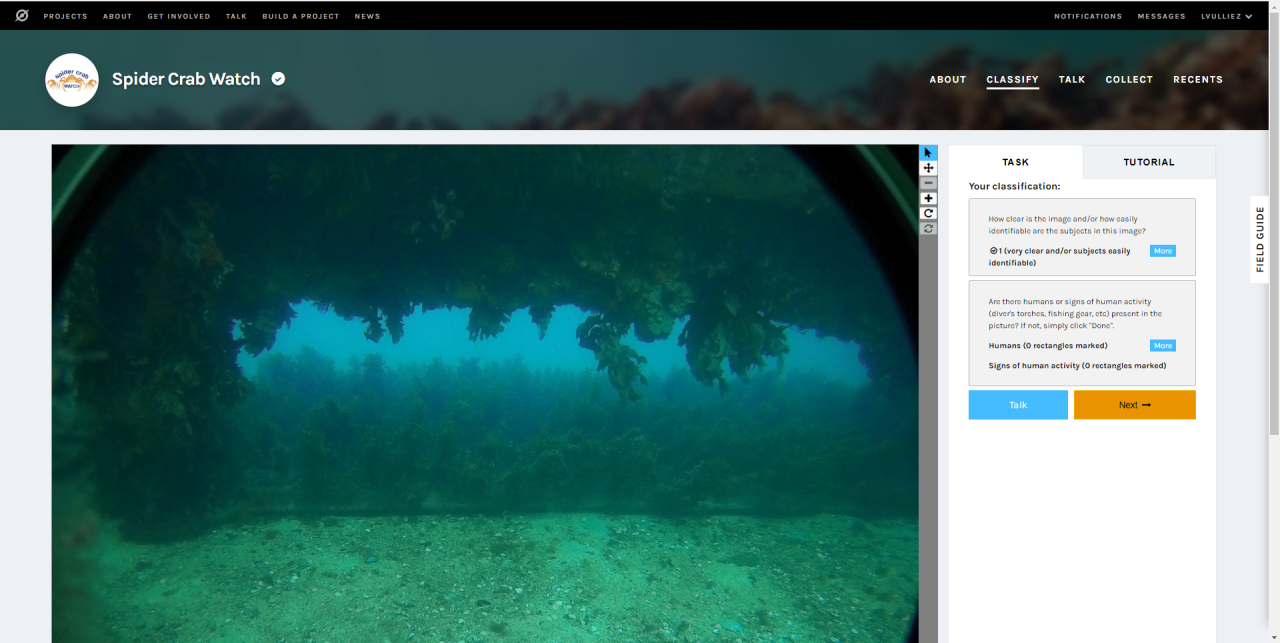The image size is (1280, 643).
Task: Switch to the Task tab
Action: click(1015, 162)
